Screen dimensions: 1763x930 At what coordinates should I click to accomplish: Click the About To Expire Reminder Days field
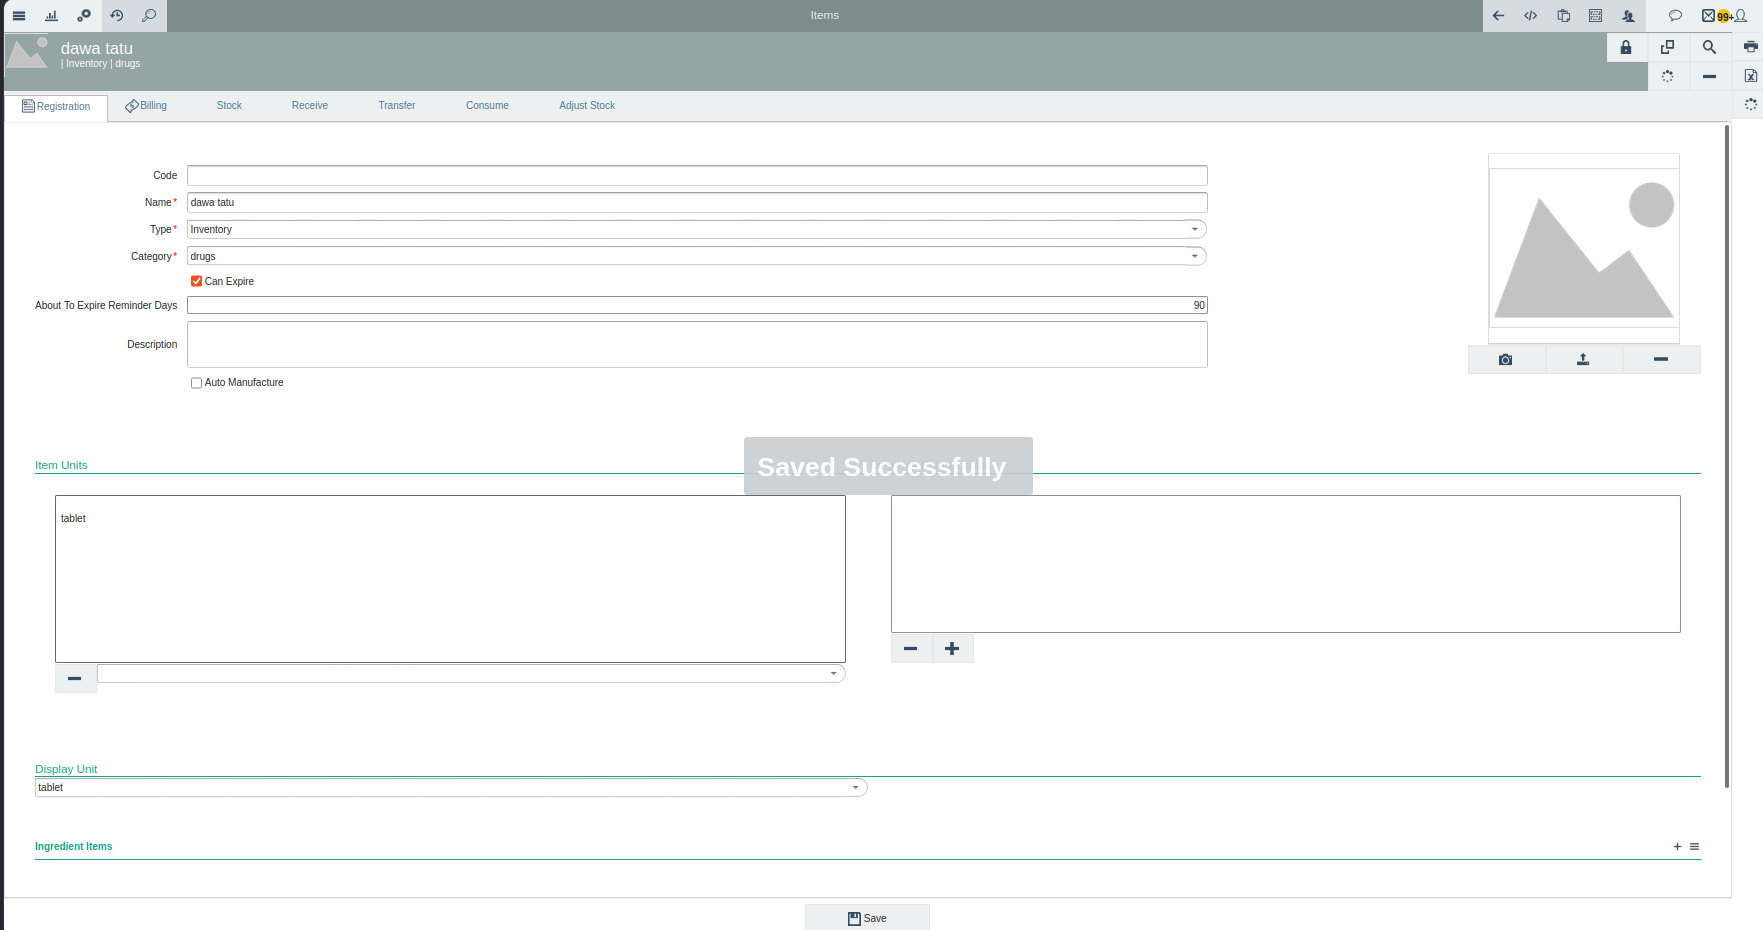697,306
